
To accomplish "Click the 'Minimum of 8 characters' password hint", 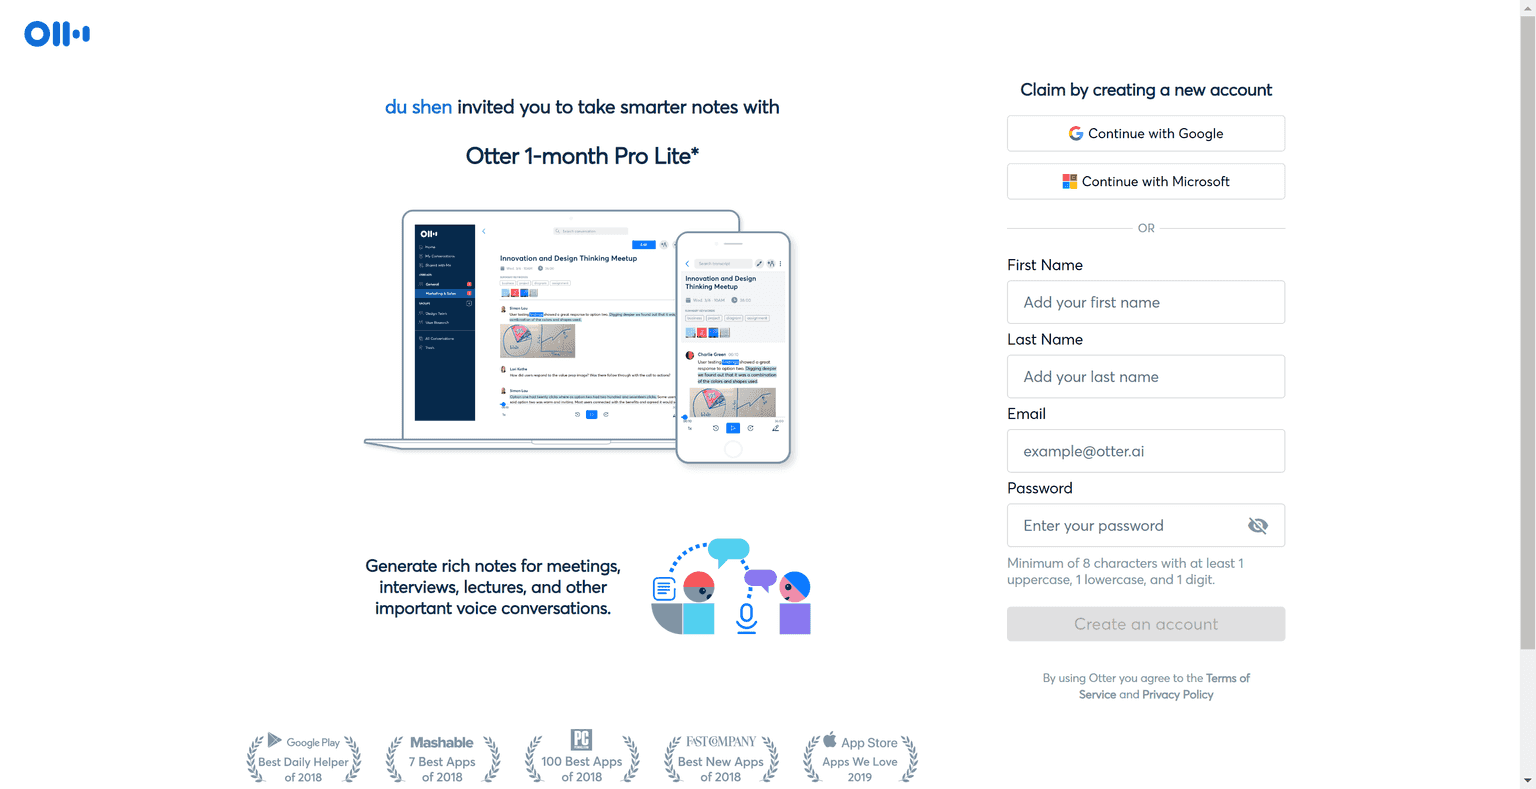I will point(1126,571).
